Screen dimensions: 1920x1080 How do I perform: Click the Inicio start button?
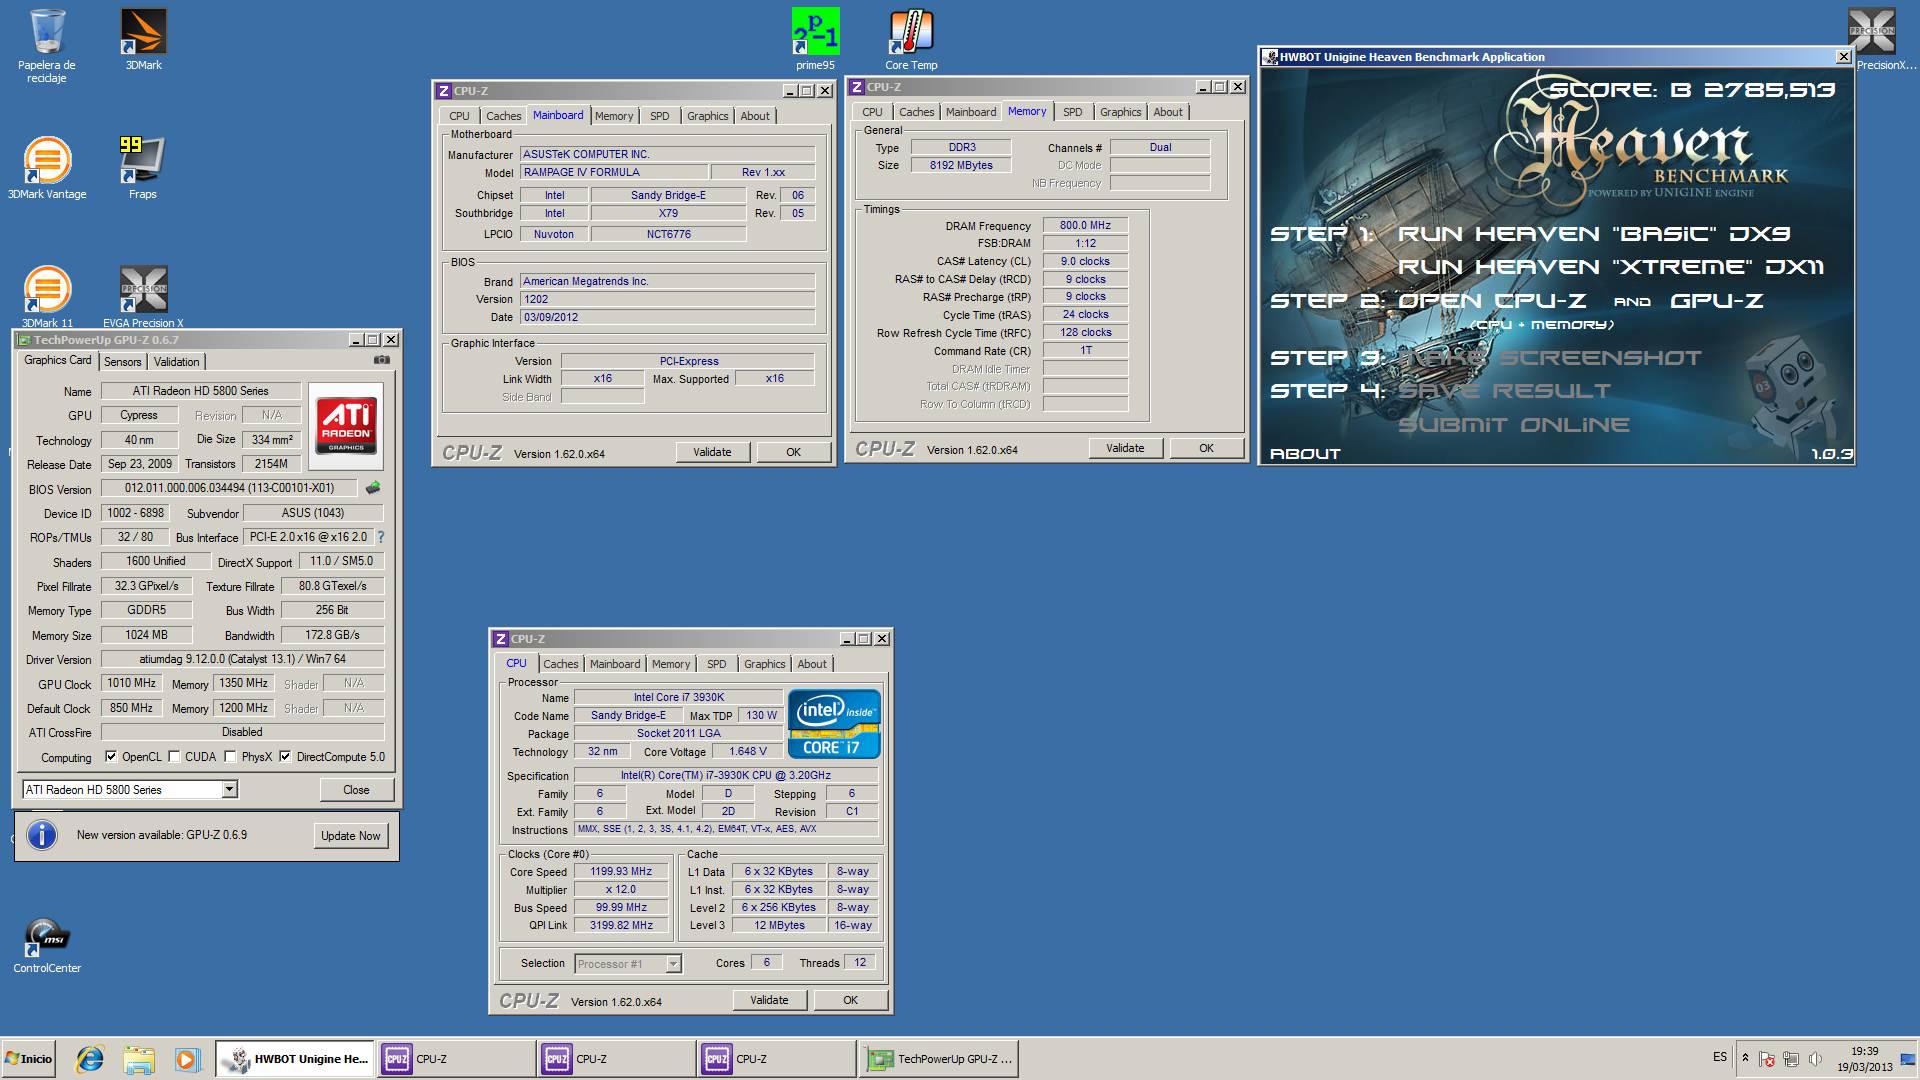30,1059
